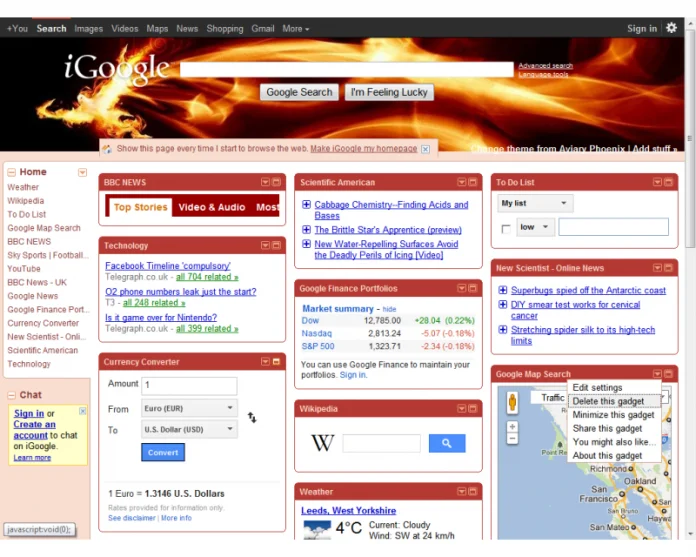Tick the To Do List item checkbox
This screenshot has width=696, height=557.
pyautogui.click(x=505, y=229)
